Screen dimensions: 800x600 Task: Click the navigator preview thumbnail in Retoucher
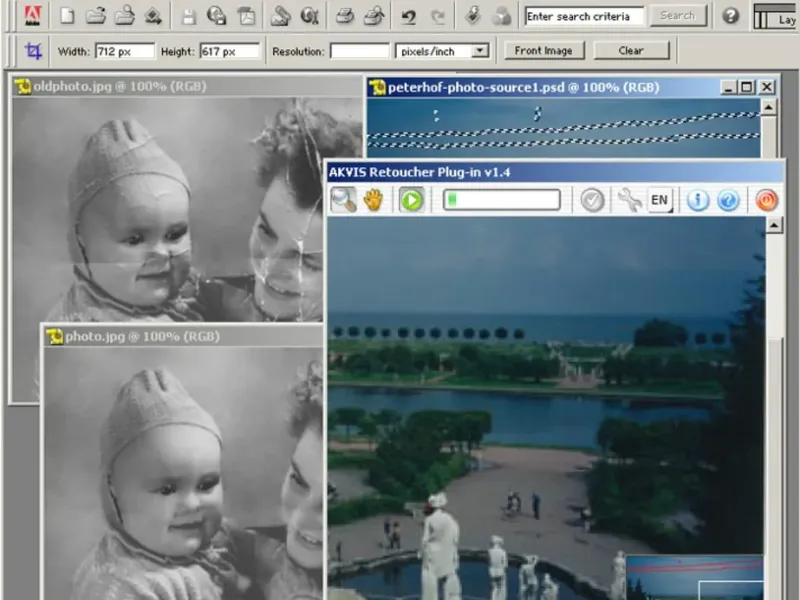point(694,577)
